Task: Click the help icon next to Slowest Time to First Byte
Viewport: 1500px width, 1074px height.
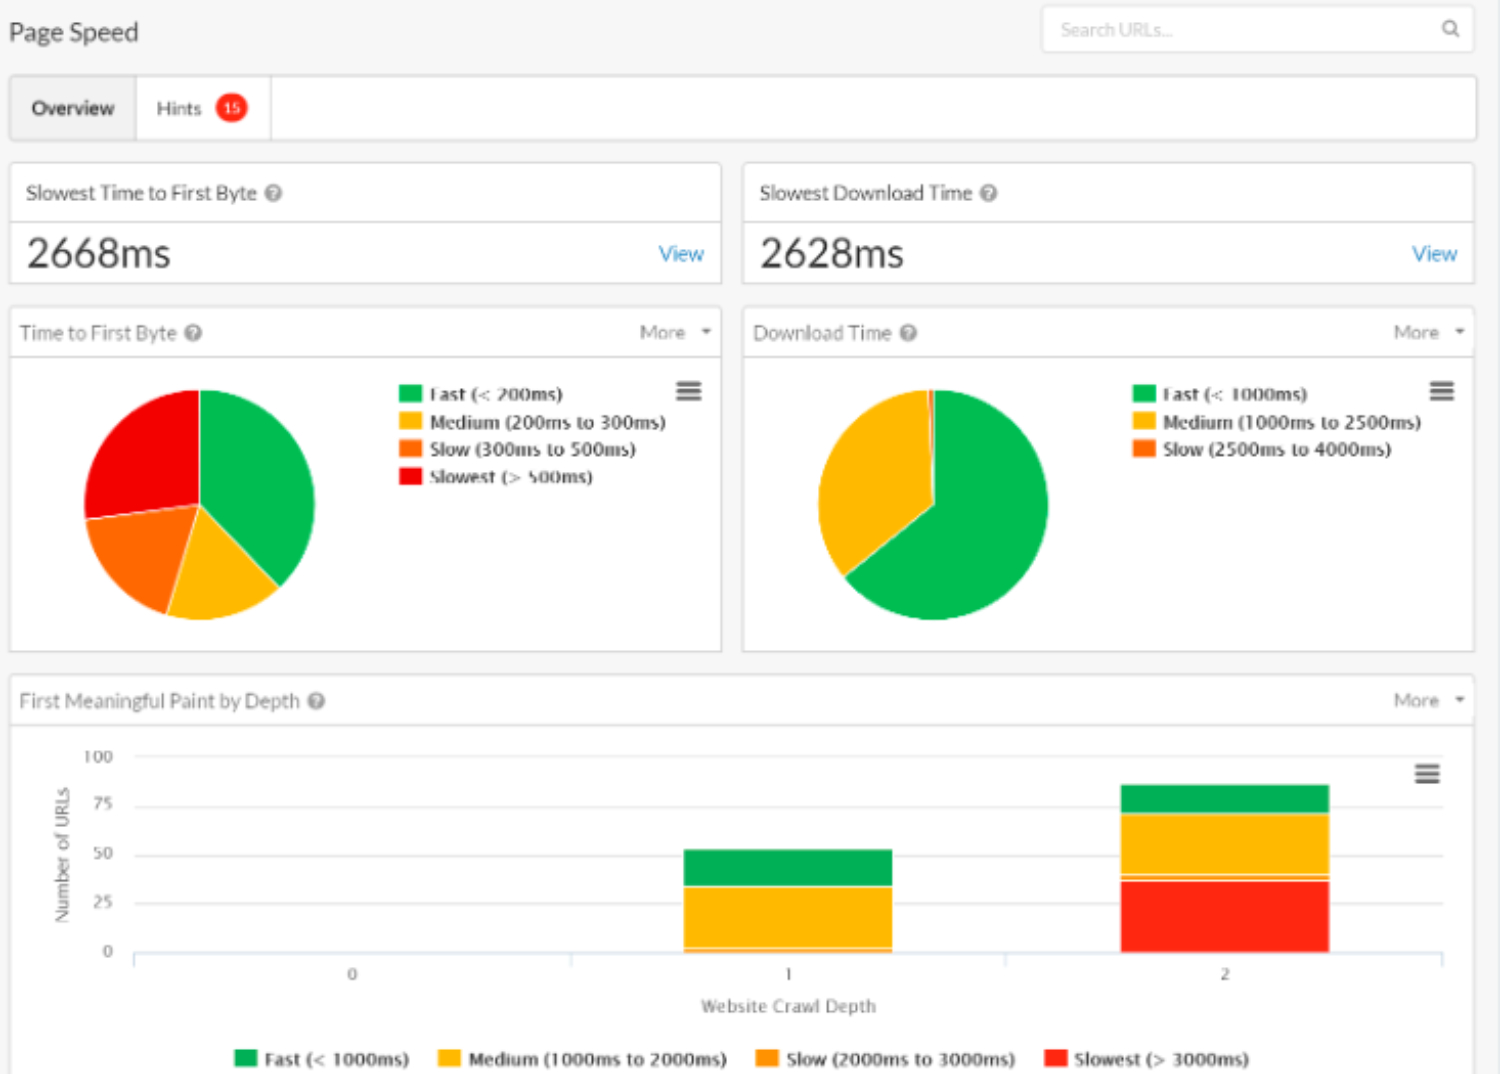Action: point(272,193)
